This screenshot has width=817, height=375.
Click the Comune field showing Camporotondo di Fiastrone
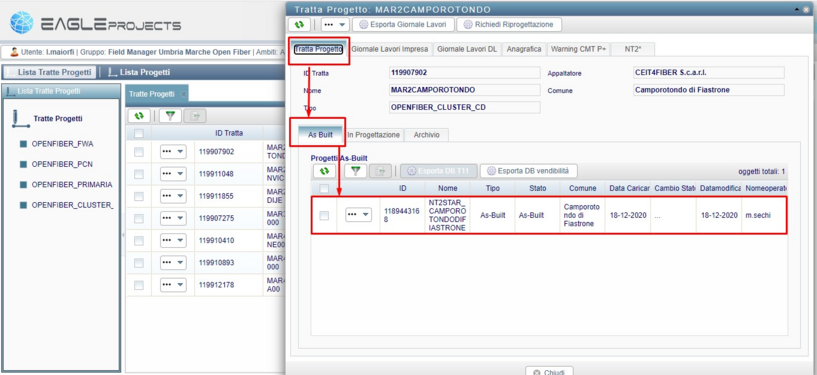(708, 90)
